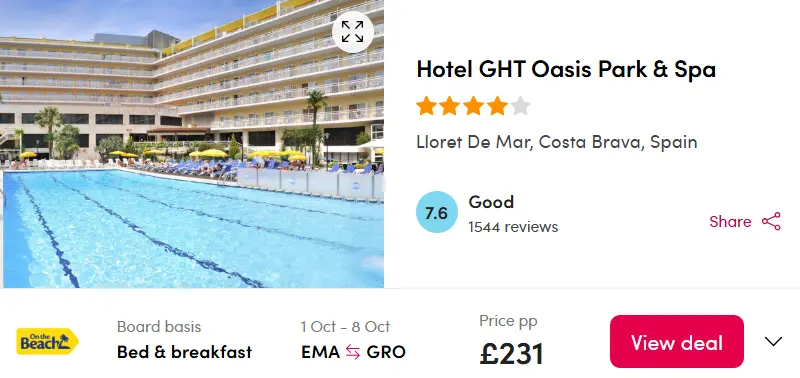Open the Hotel GHT Oasis Park & Spa title
The width and height of the screenshot is (800, 378).
coord(566,69)
